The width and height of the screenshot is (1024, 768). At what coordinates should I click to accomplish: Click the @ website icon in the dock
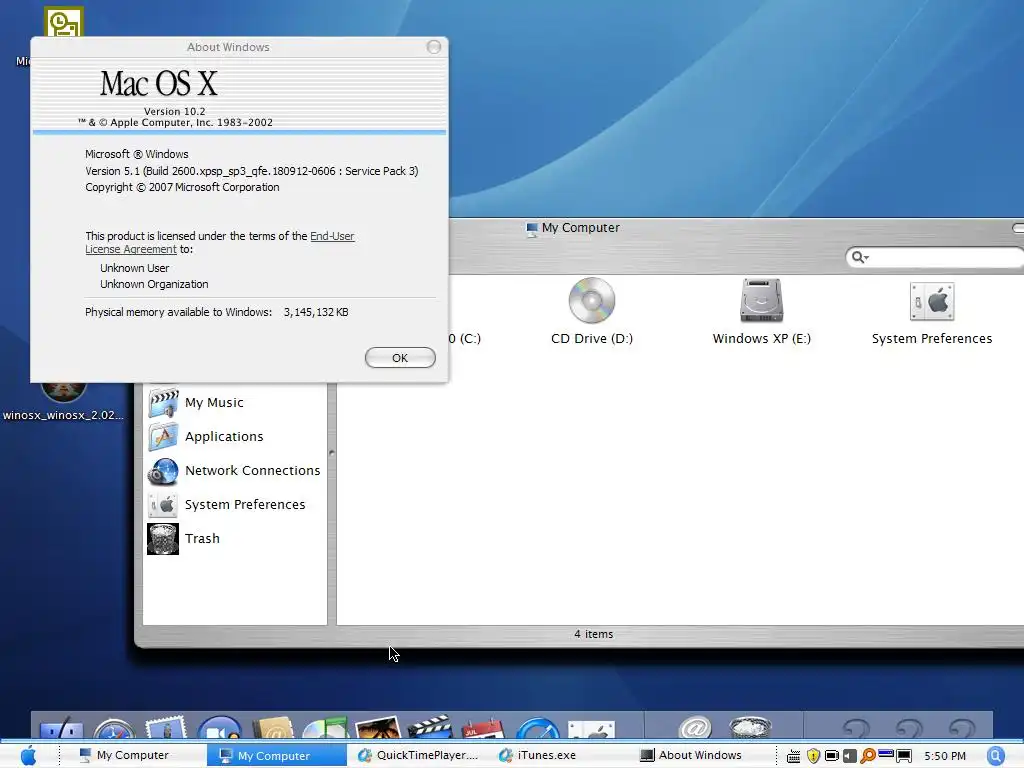(694, 728)
